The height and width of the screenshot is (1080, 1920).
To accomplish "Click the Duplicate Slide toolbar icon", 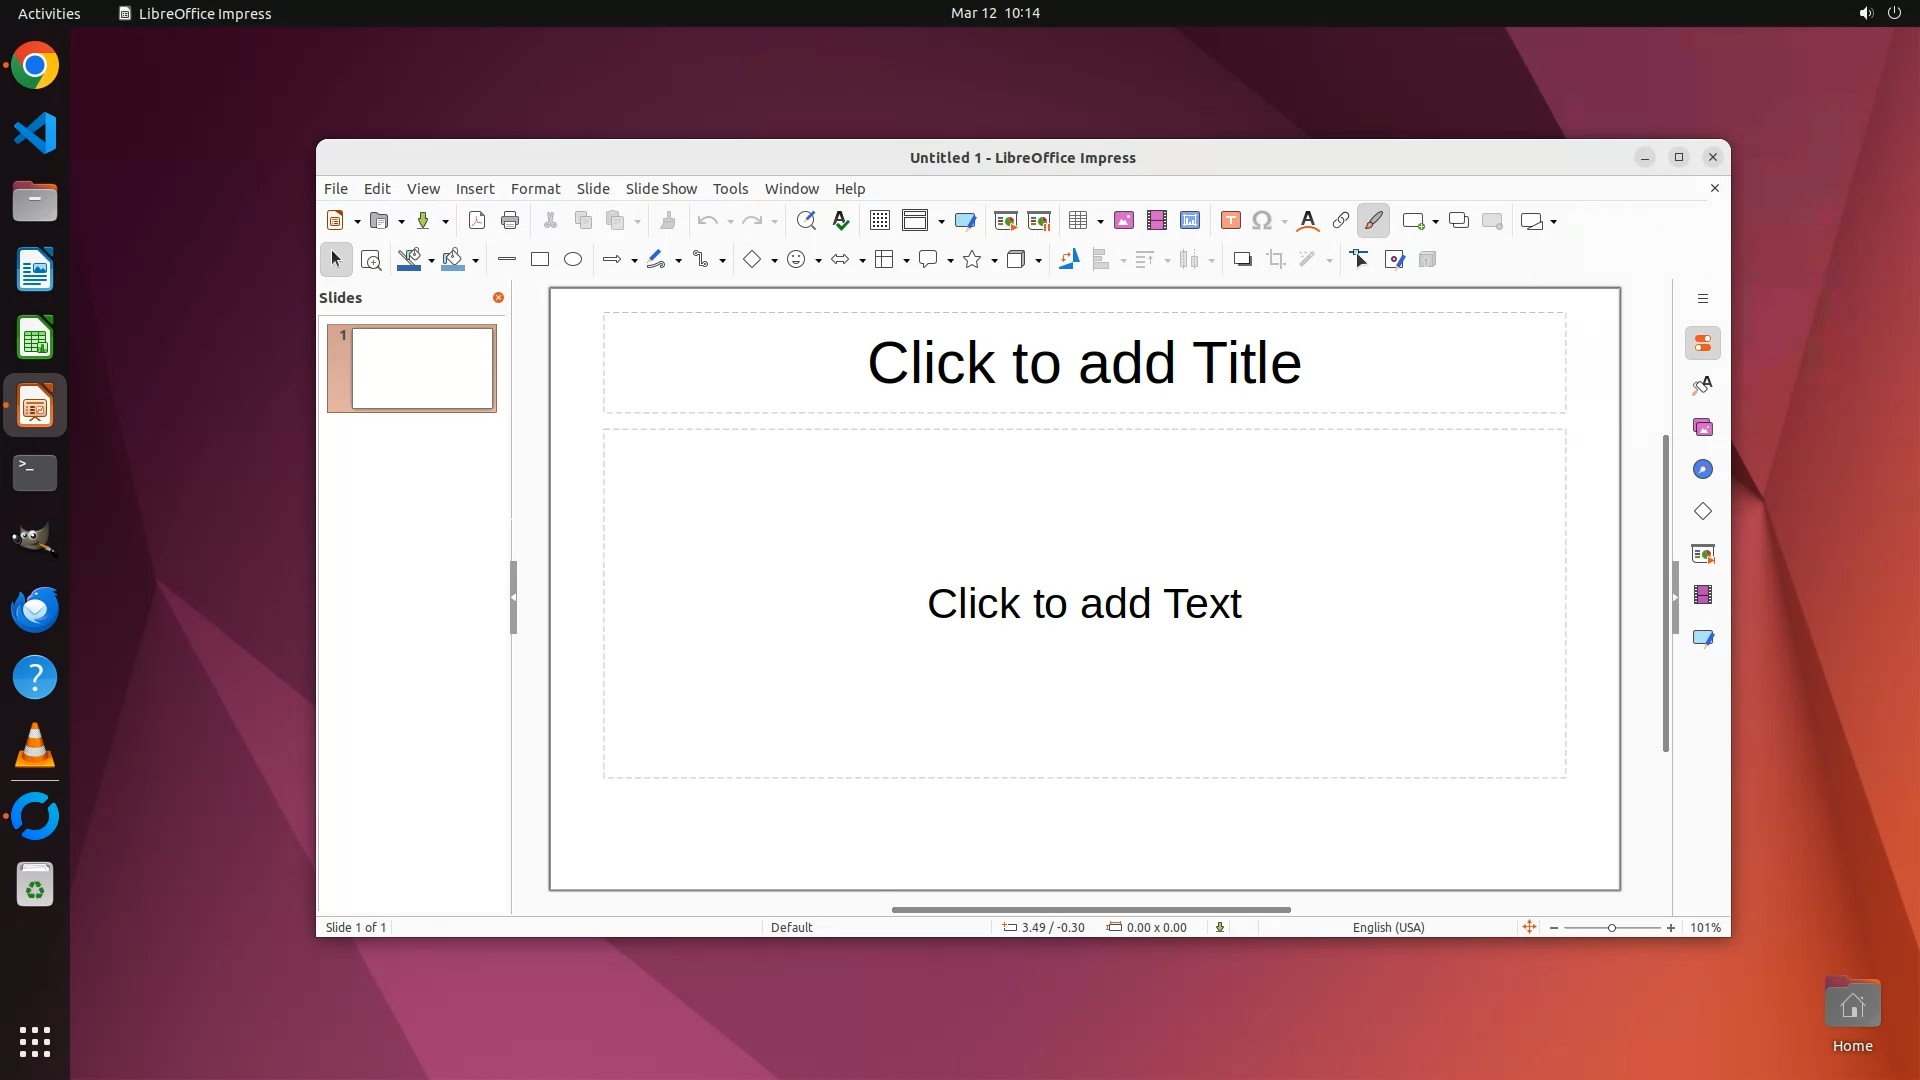I will click(1459, 221).
